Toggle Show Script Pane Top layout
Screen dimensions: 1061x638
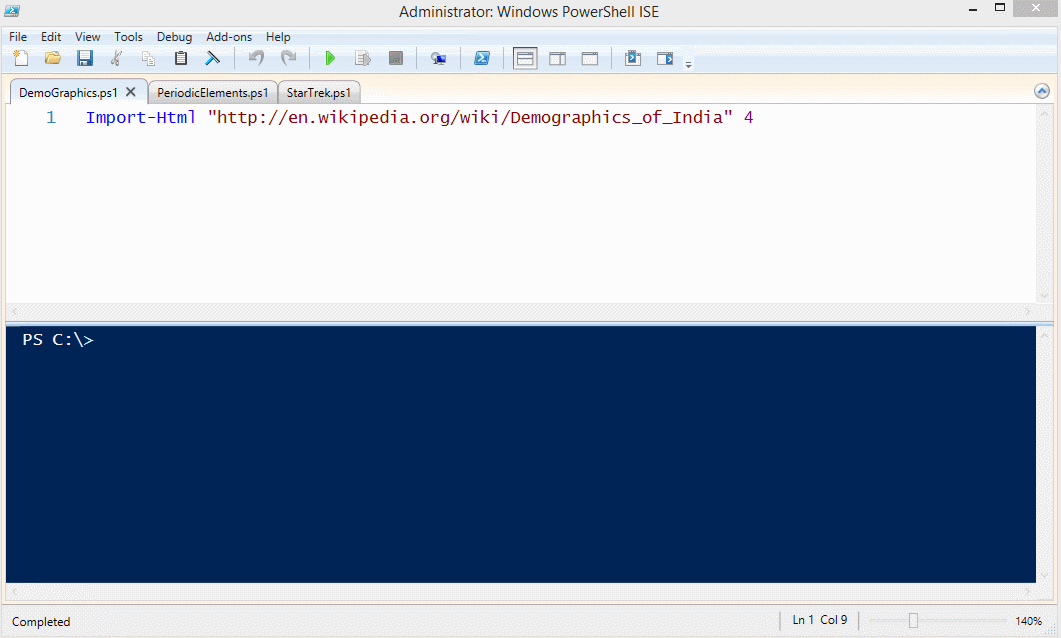tap(525, 59)
